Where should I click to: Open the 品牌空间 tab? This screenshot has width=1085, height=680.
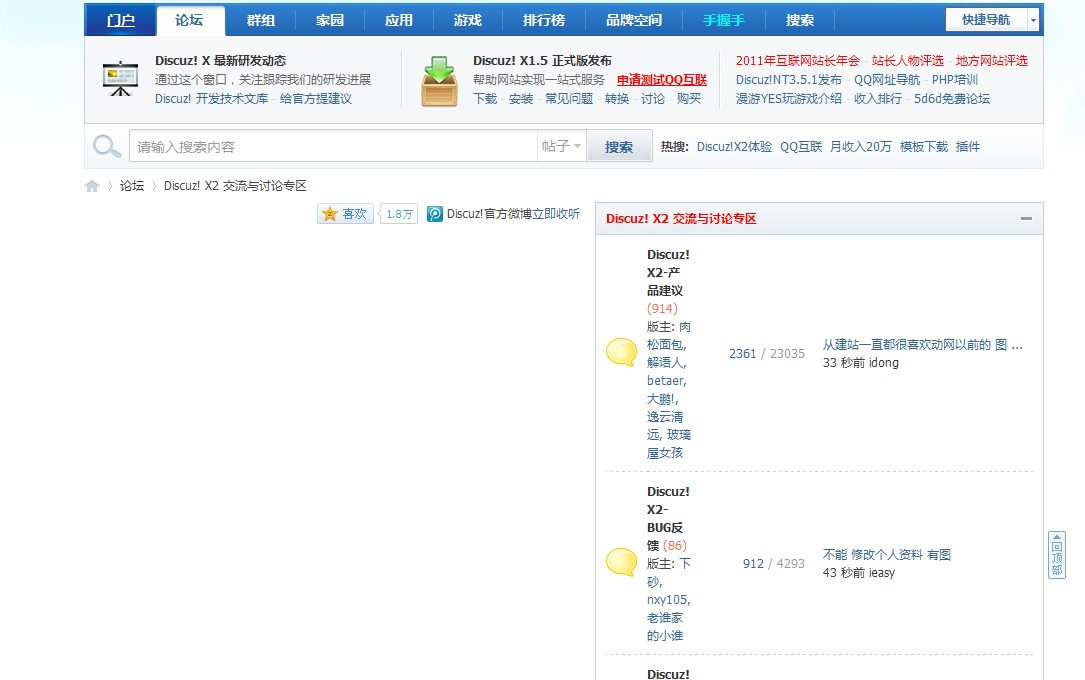pos(634,20)
